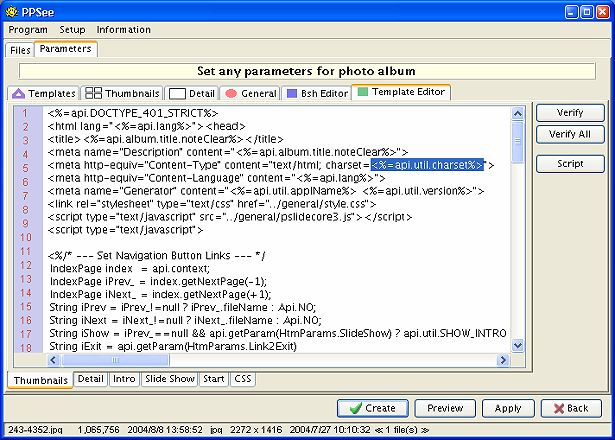Screen dimensions: 615x440
Task: Click the 'String iExit' code line
Action: tap(173, 346)
